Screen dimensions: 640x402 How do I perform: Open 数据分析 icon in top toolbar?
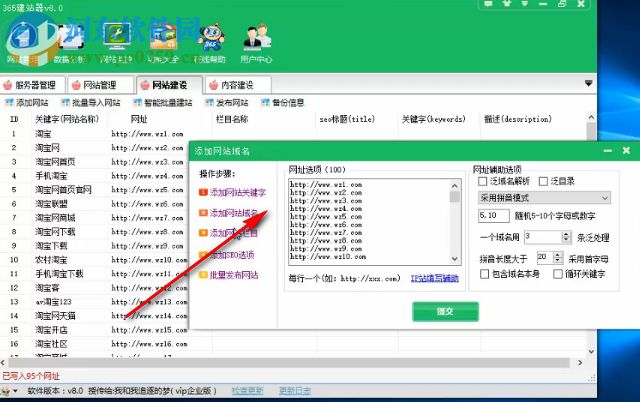[x=69, y=44]
